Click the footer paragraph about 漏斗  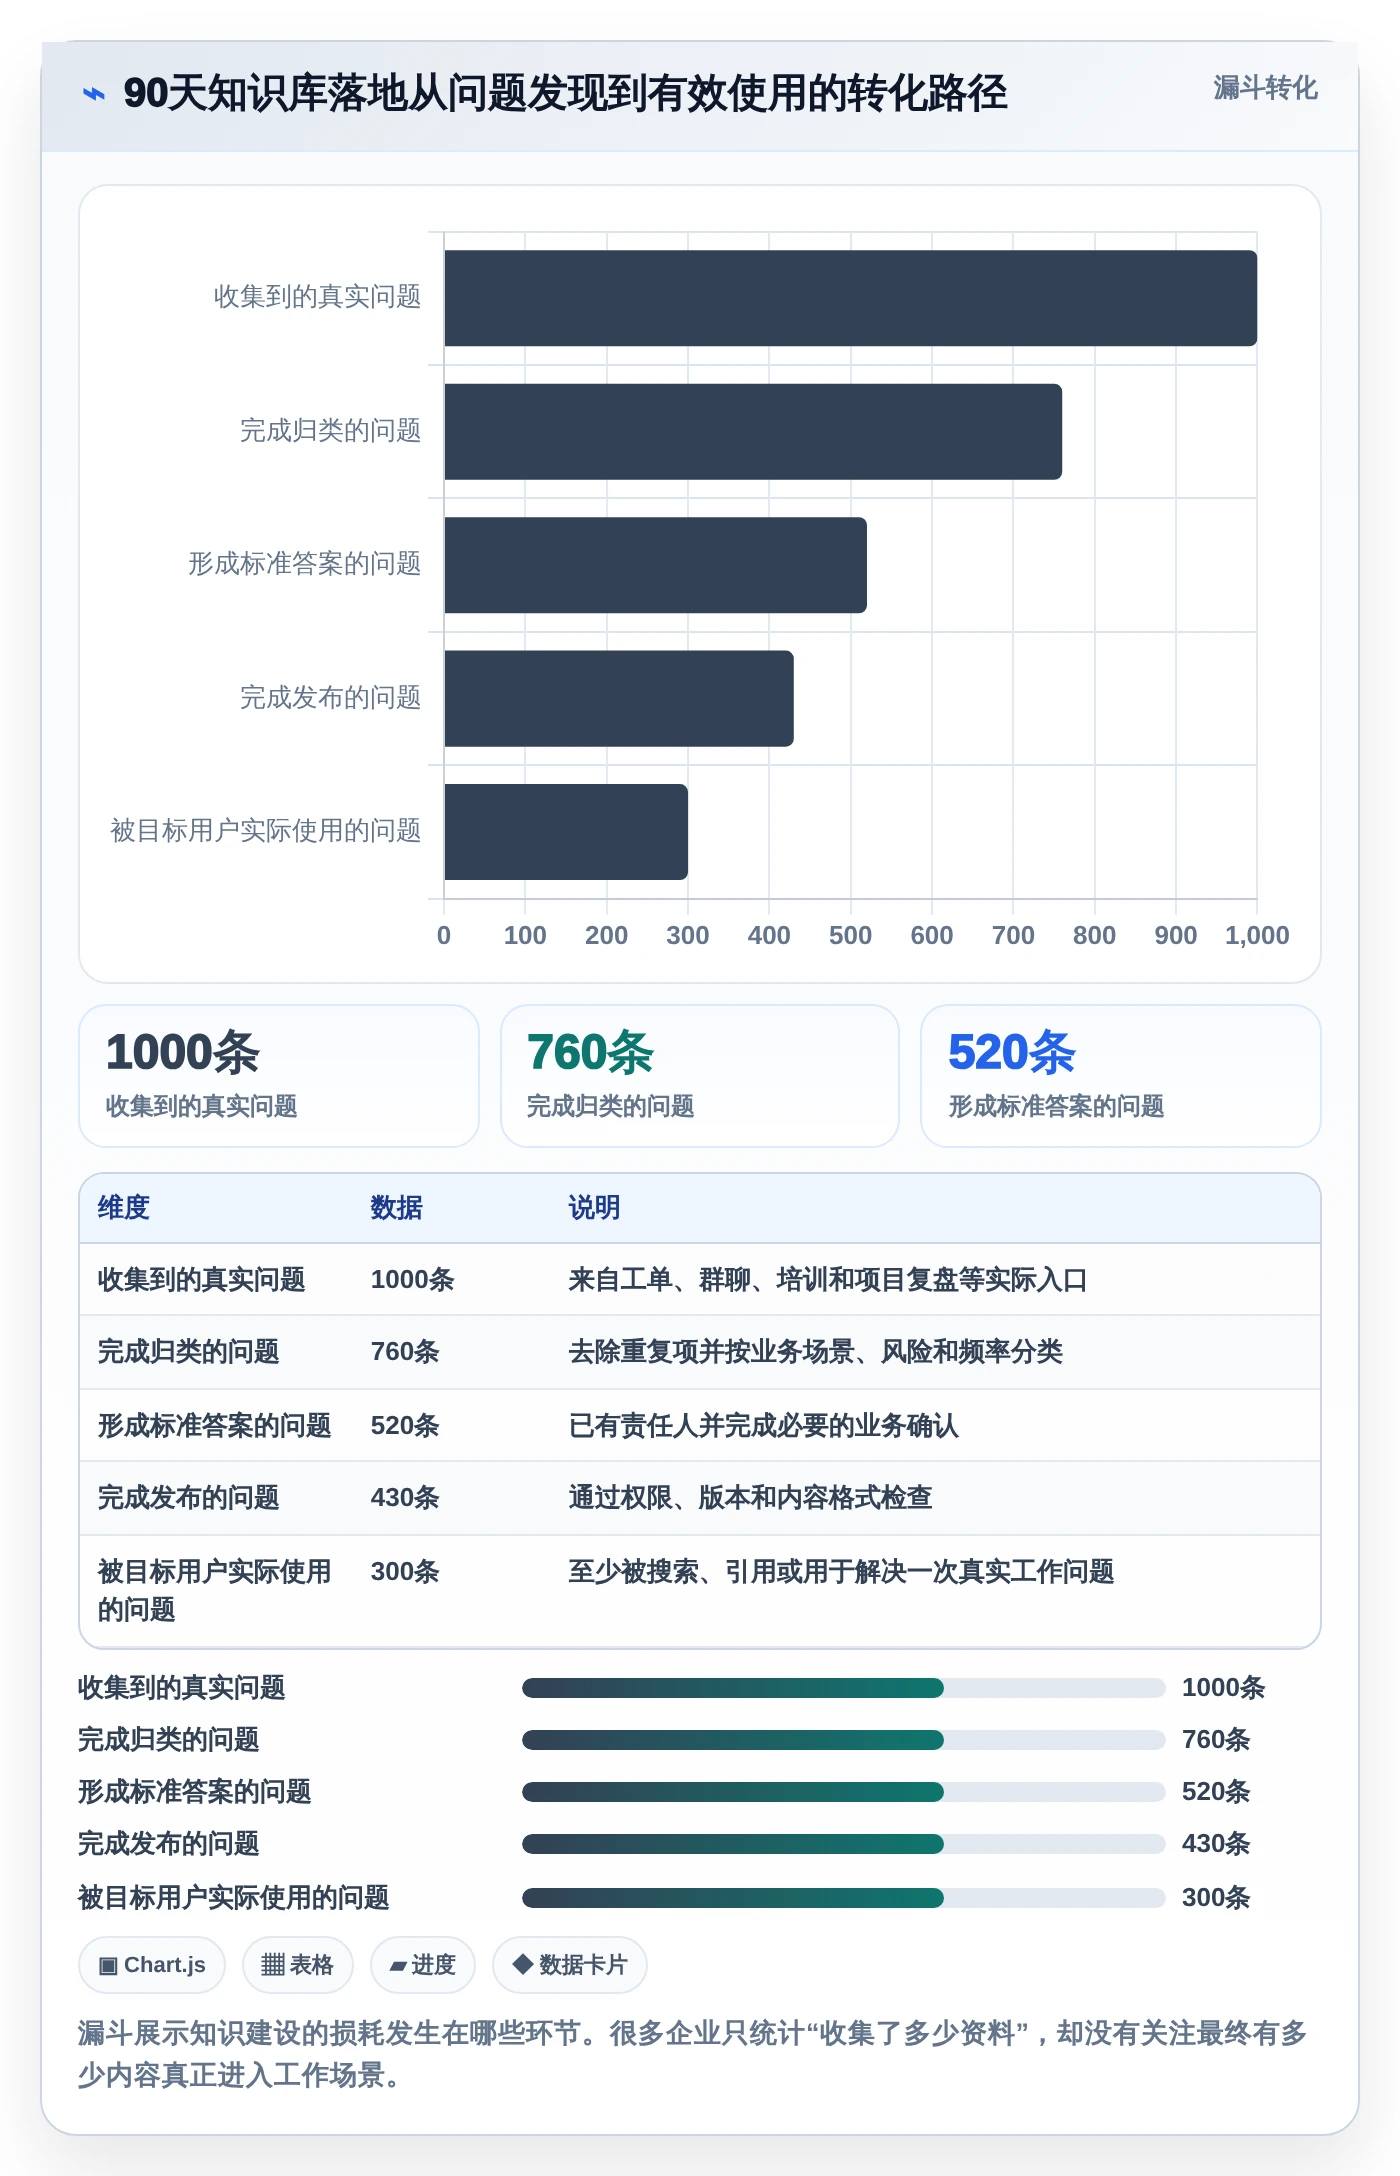(x=693, y=2054)
